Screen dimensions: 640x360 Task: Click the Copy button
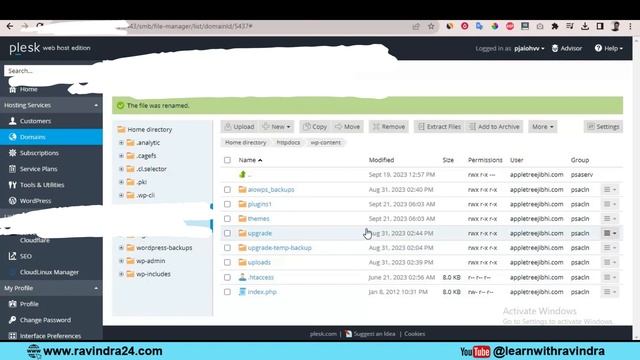pos(315,127)
